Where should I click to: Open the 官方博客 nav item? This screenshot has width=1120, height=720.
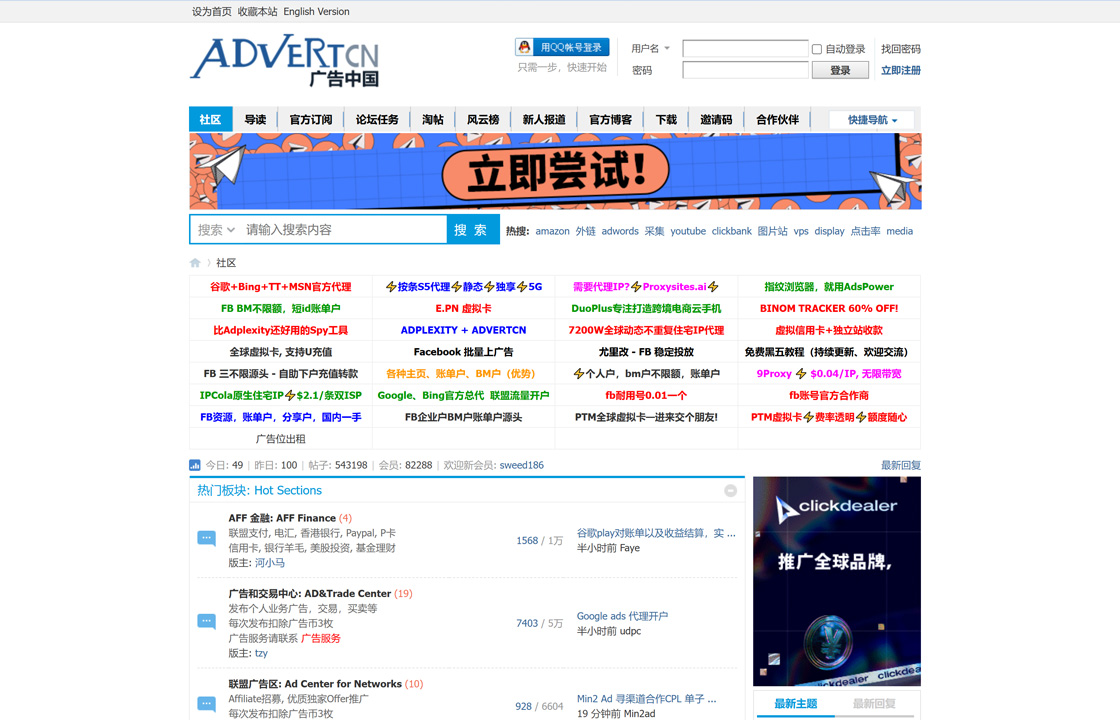(x=610, y=119)
